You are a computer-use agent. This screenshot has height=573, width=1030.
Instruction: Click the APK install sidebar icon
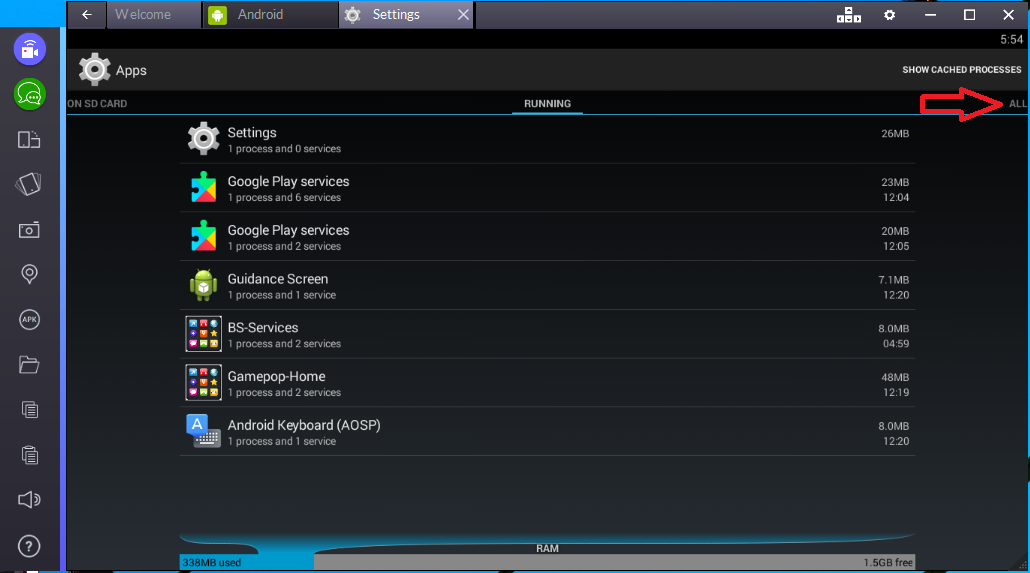(x=29, y=319)
